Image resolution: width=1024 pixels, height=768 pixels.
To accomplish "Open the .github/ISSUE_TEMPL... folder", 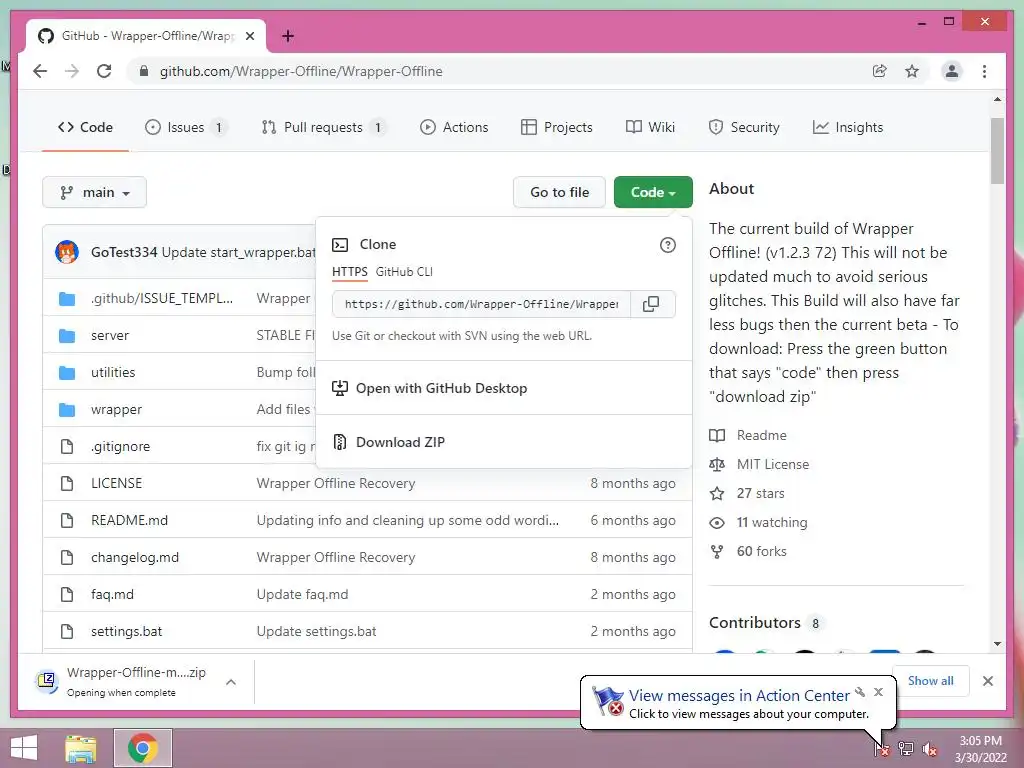I will tap(161, 298).
